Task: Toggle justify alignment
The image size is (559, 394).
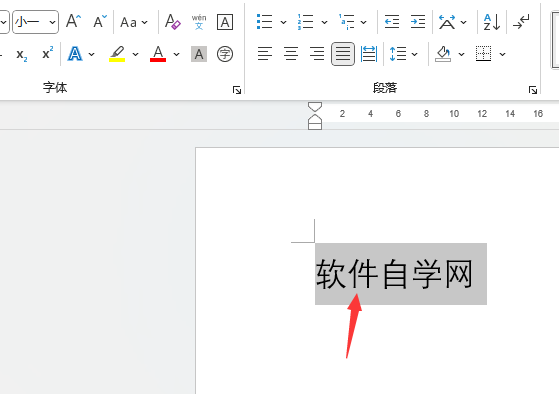Action: [343, 54]
